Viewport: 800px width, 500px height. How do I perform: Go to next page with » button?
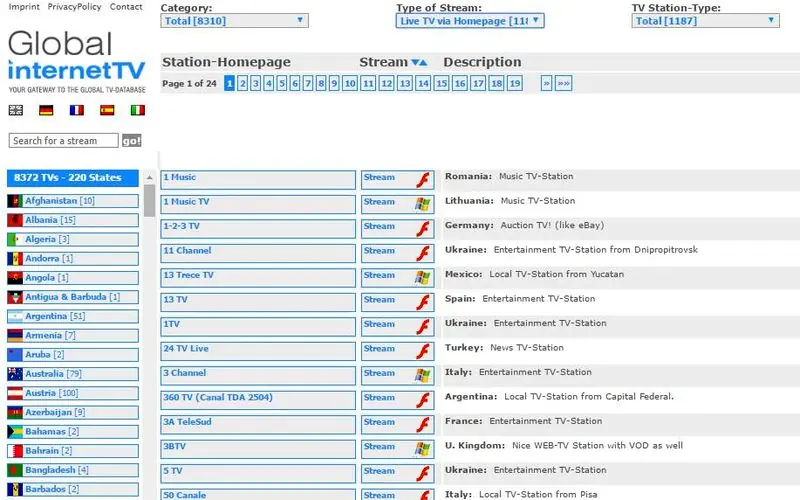point(546,83)
